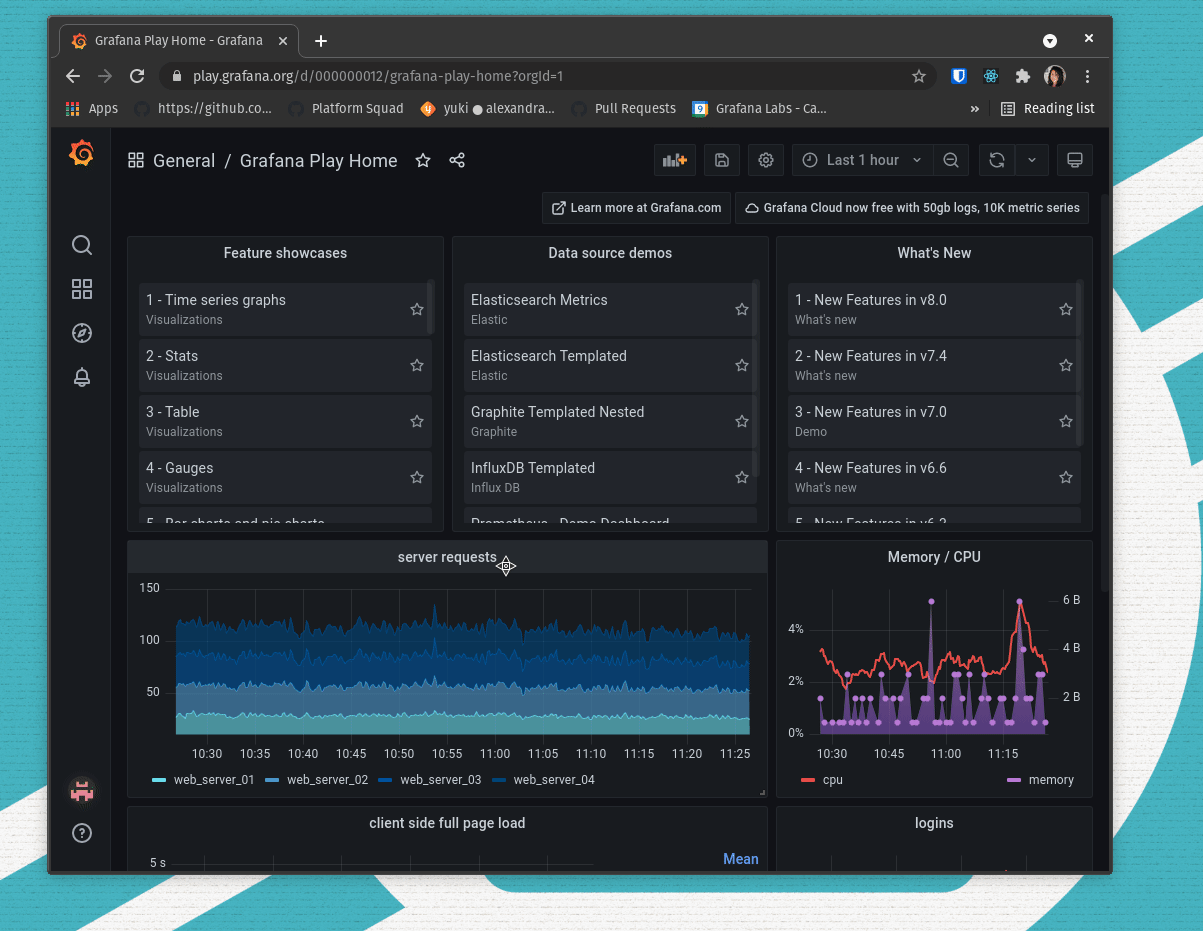Star the Grafana Play Home dashboard
The width and height of the screenshot is (1203, 931).
coord(422,160)
